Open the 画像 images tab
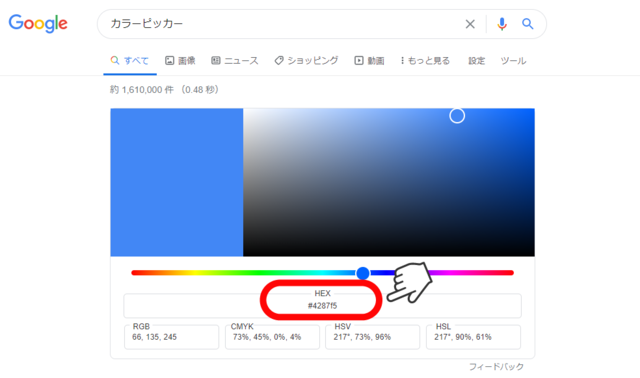640x378 pixels. click(180, 61)
